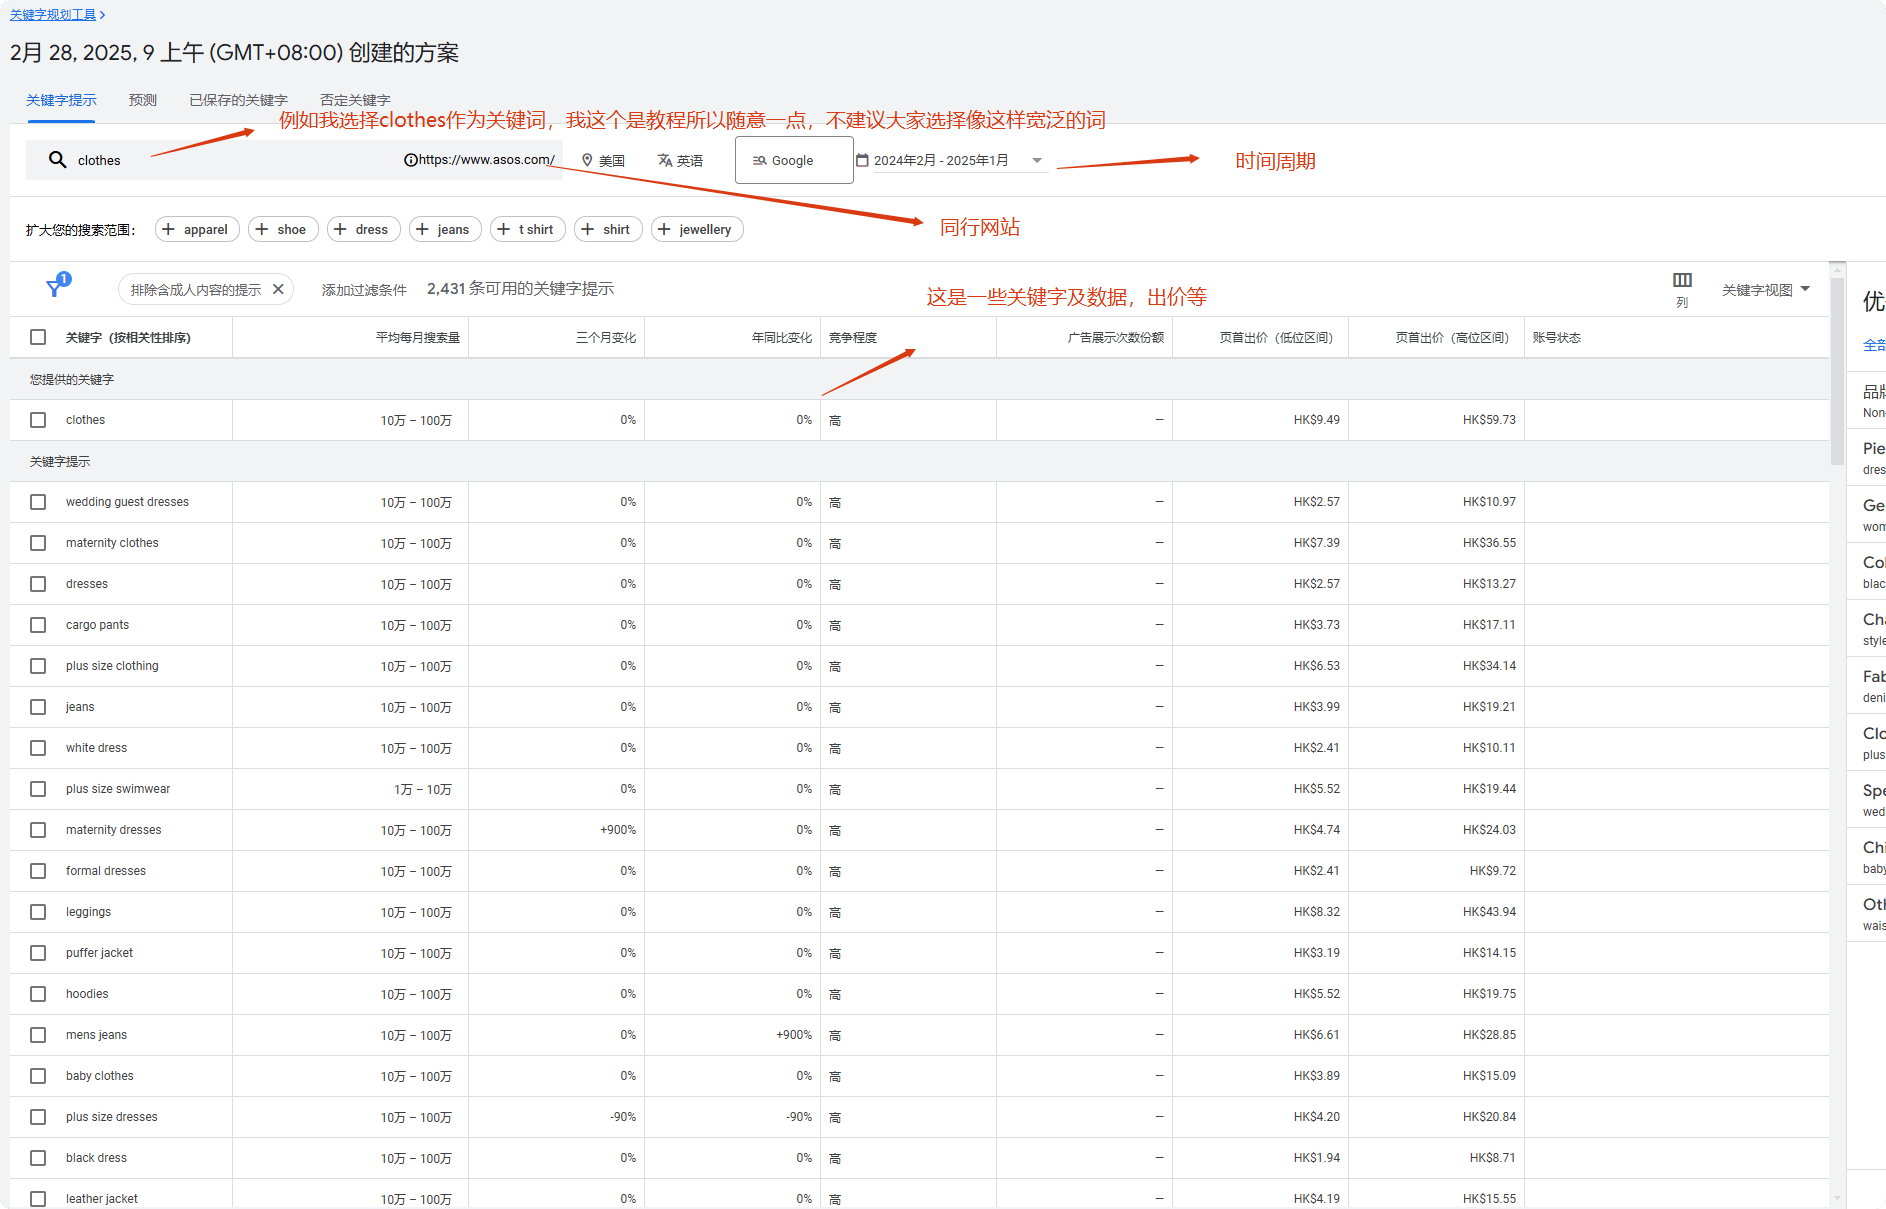Open the 已保存的关键字 tab
This screenshot has height=1209, width=1886.
tap(238, 100)
